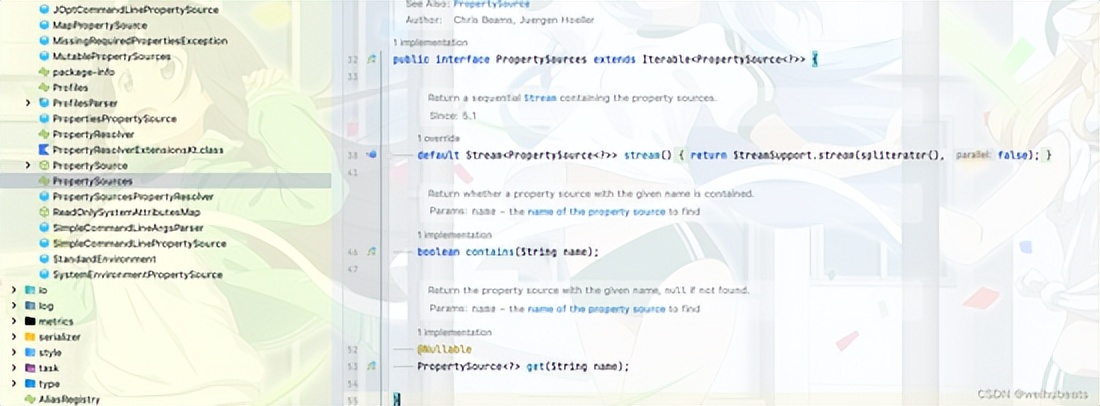Click the 'parallel:' inlay hint
Screen dimensions: 1100x406
974,155
